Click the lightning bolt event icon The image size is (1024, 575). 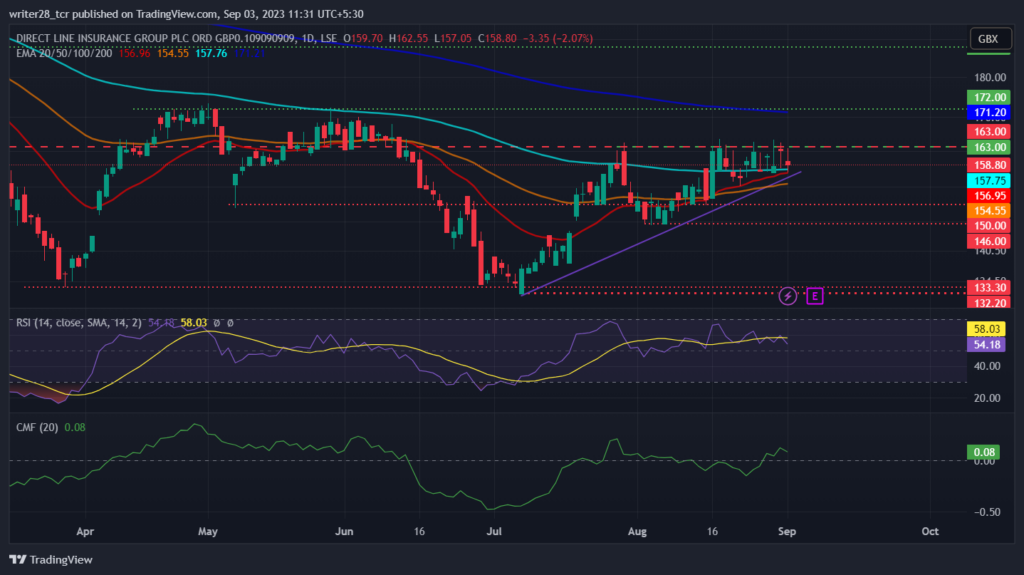(x=788, y=296)
